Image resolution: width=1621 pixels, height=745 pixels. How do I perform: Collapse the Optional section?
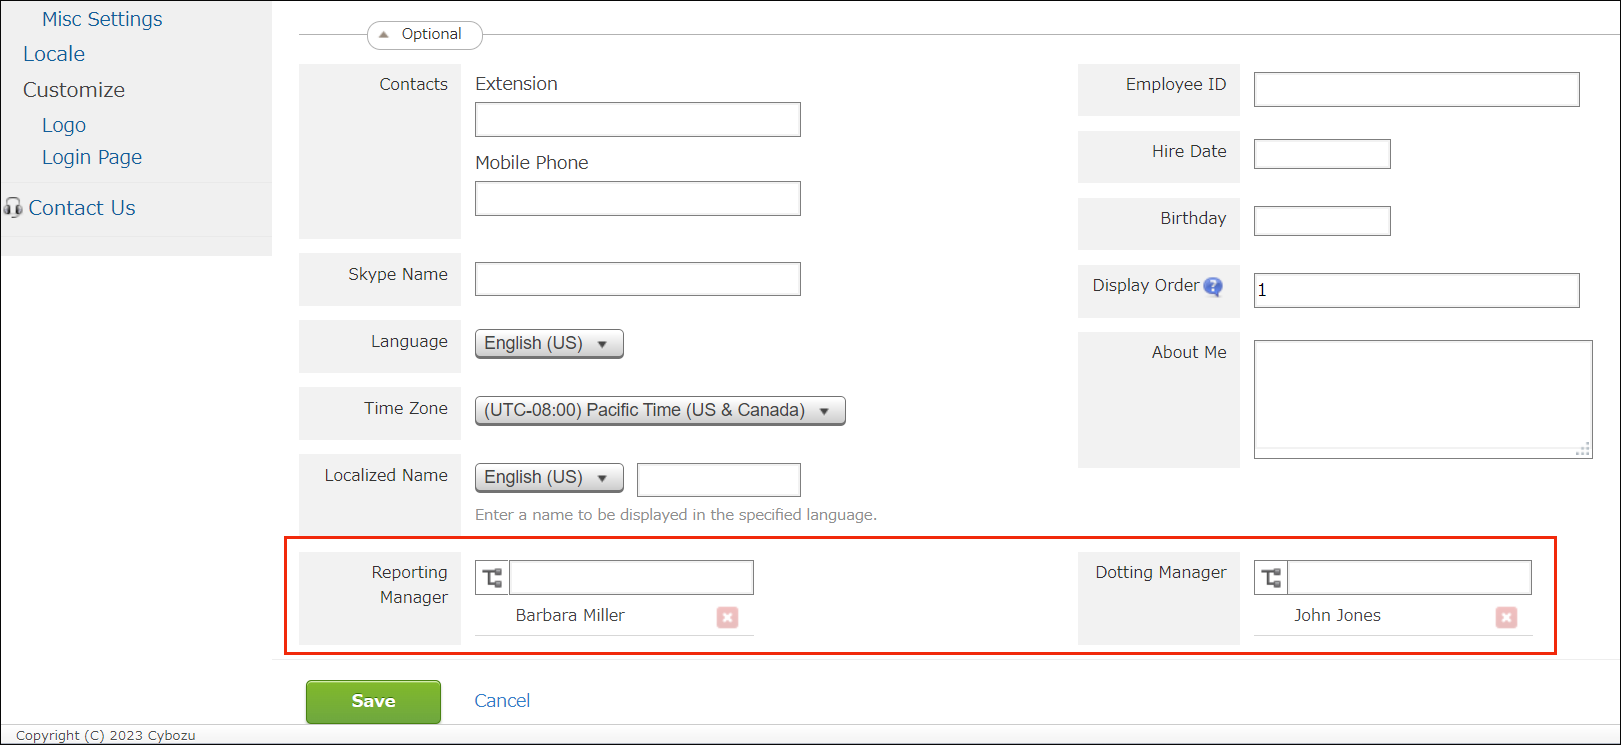[x=425, y=35]
